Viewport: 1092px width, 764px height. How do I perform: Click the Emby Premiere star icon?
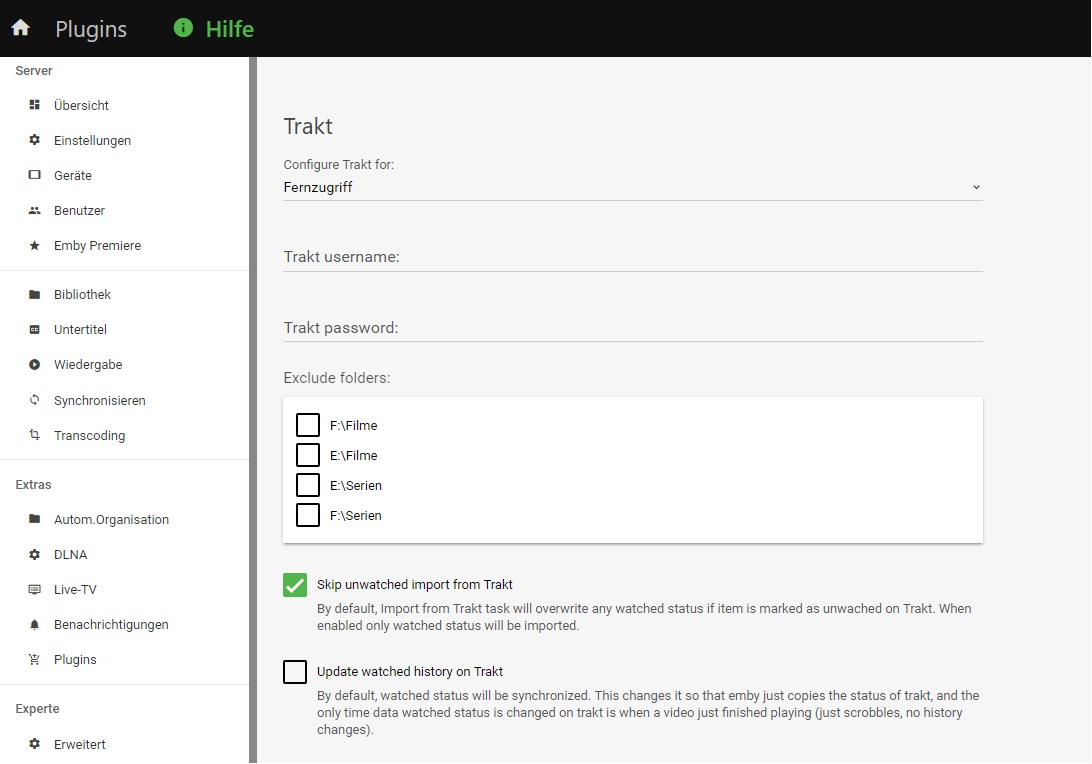click(34, 245)
